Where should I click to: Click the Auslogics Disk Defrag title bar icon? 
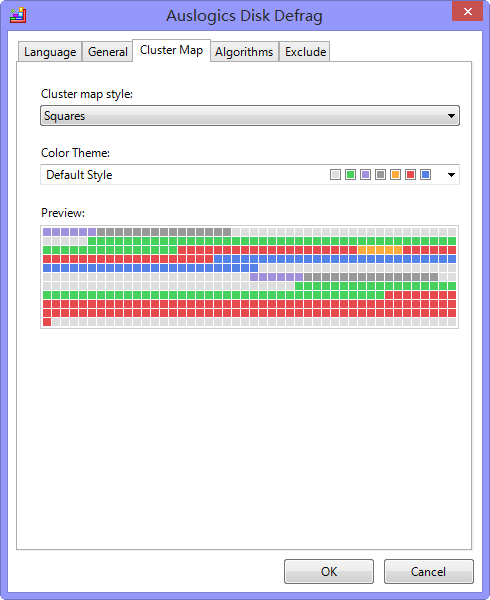click(18, 16)
